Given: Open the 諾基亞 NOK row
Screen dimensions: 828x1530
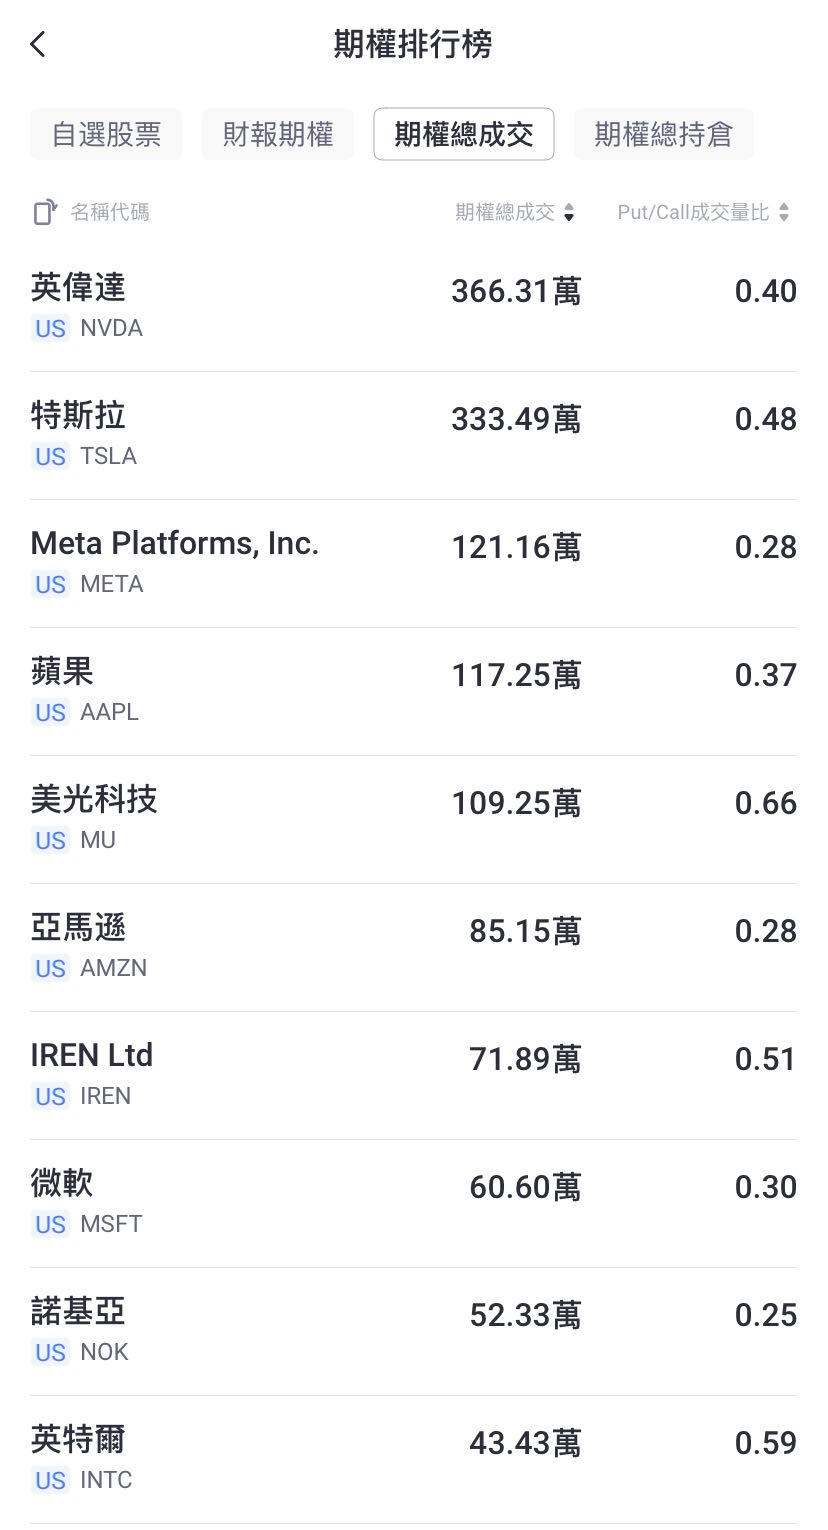Looking at the screenshot, I should click(414, 1332).
